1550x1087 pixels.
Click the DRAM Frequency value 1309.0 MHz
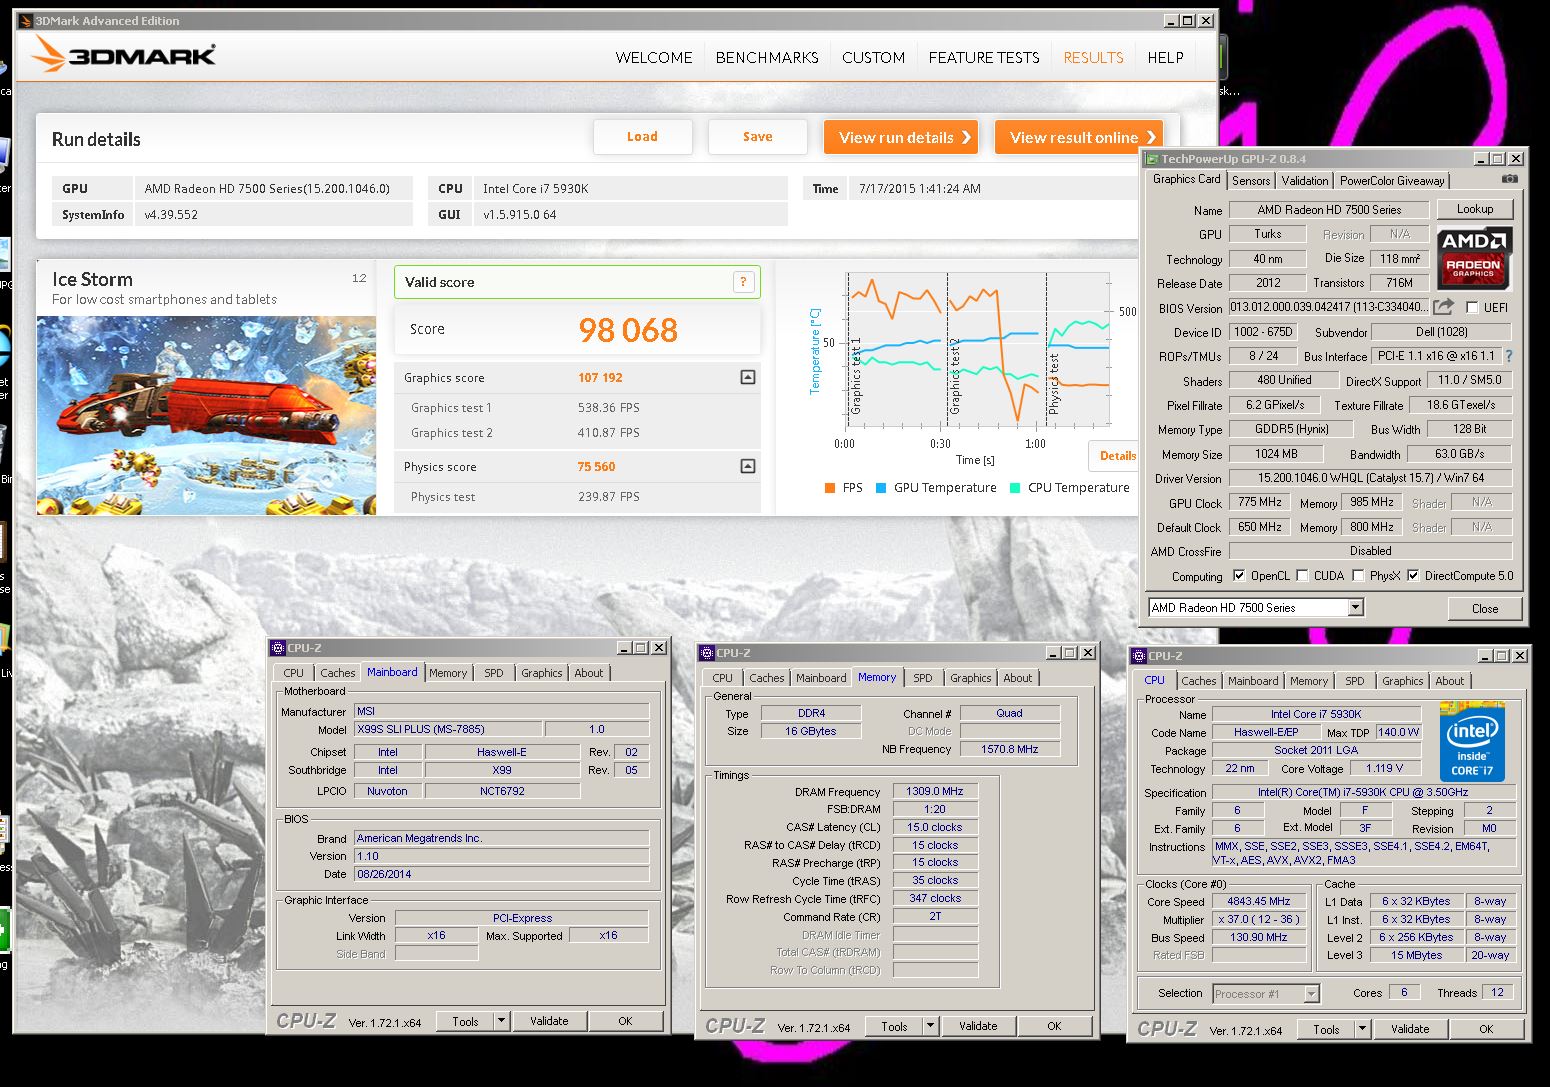click(x=935, y=791)
